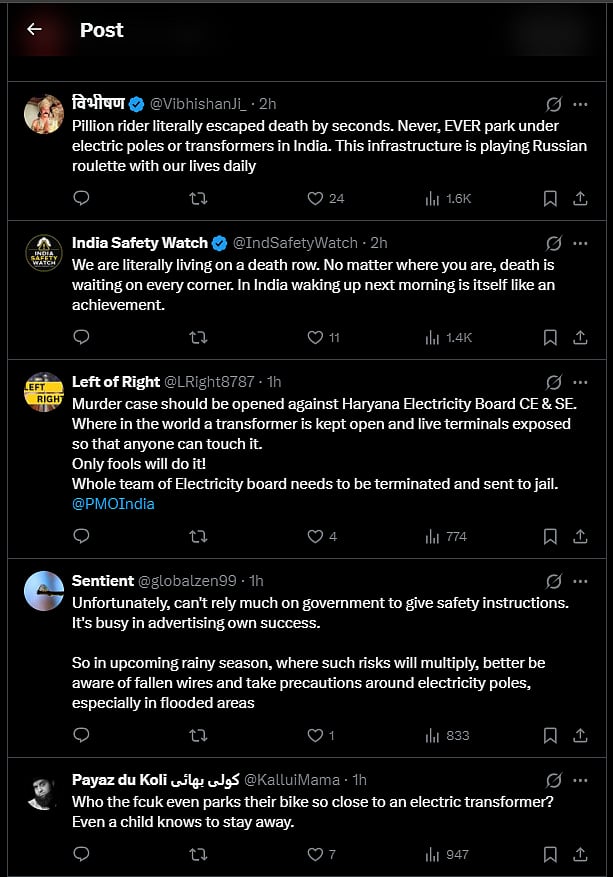Open the @PMOIndia mention link

(113, 504)
